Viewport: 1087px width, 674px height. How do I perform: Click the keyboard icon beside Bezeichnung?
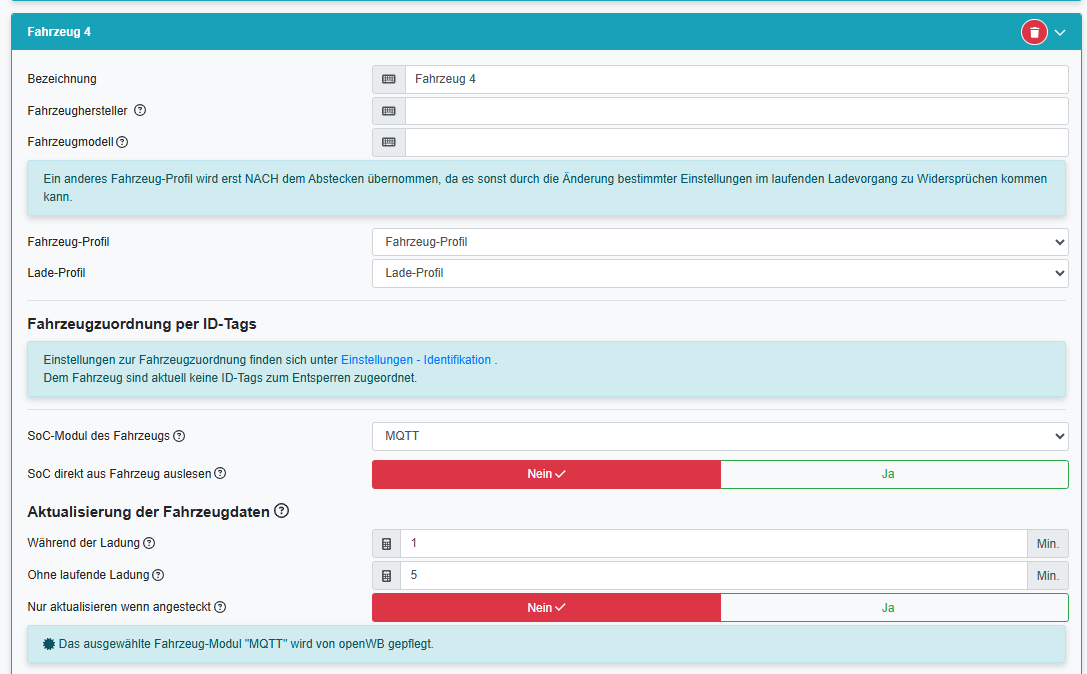(x=389, y=79)
